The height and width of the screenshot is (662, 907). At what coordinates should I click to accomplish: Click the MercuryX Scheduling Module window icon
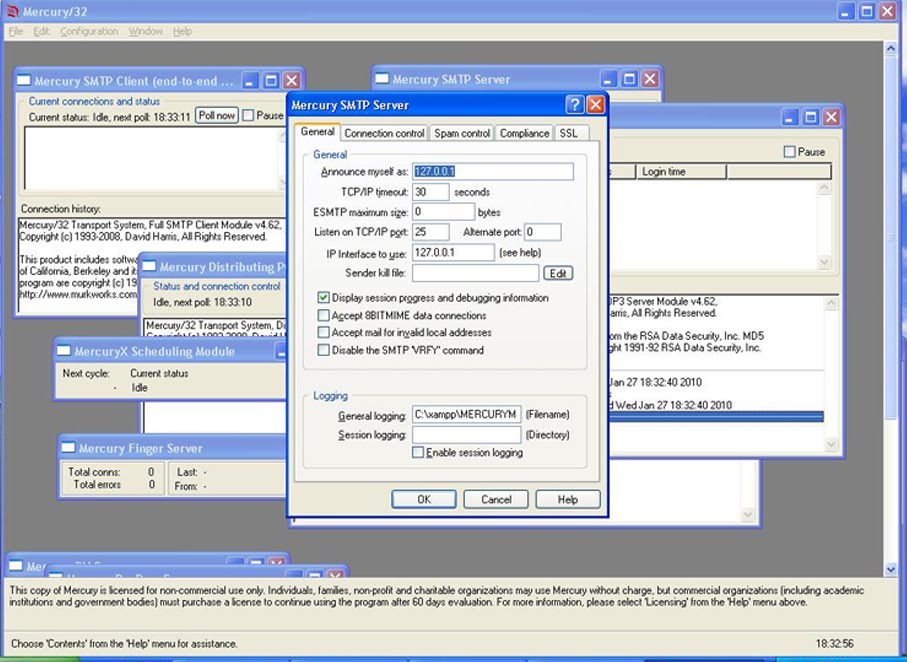click(64, 351)
